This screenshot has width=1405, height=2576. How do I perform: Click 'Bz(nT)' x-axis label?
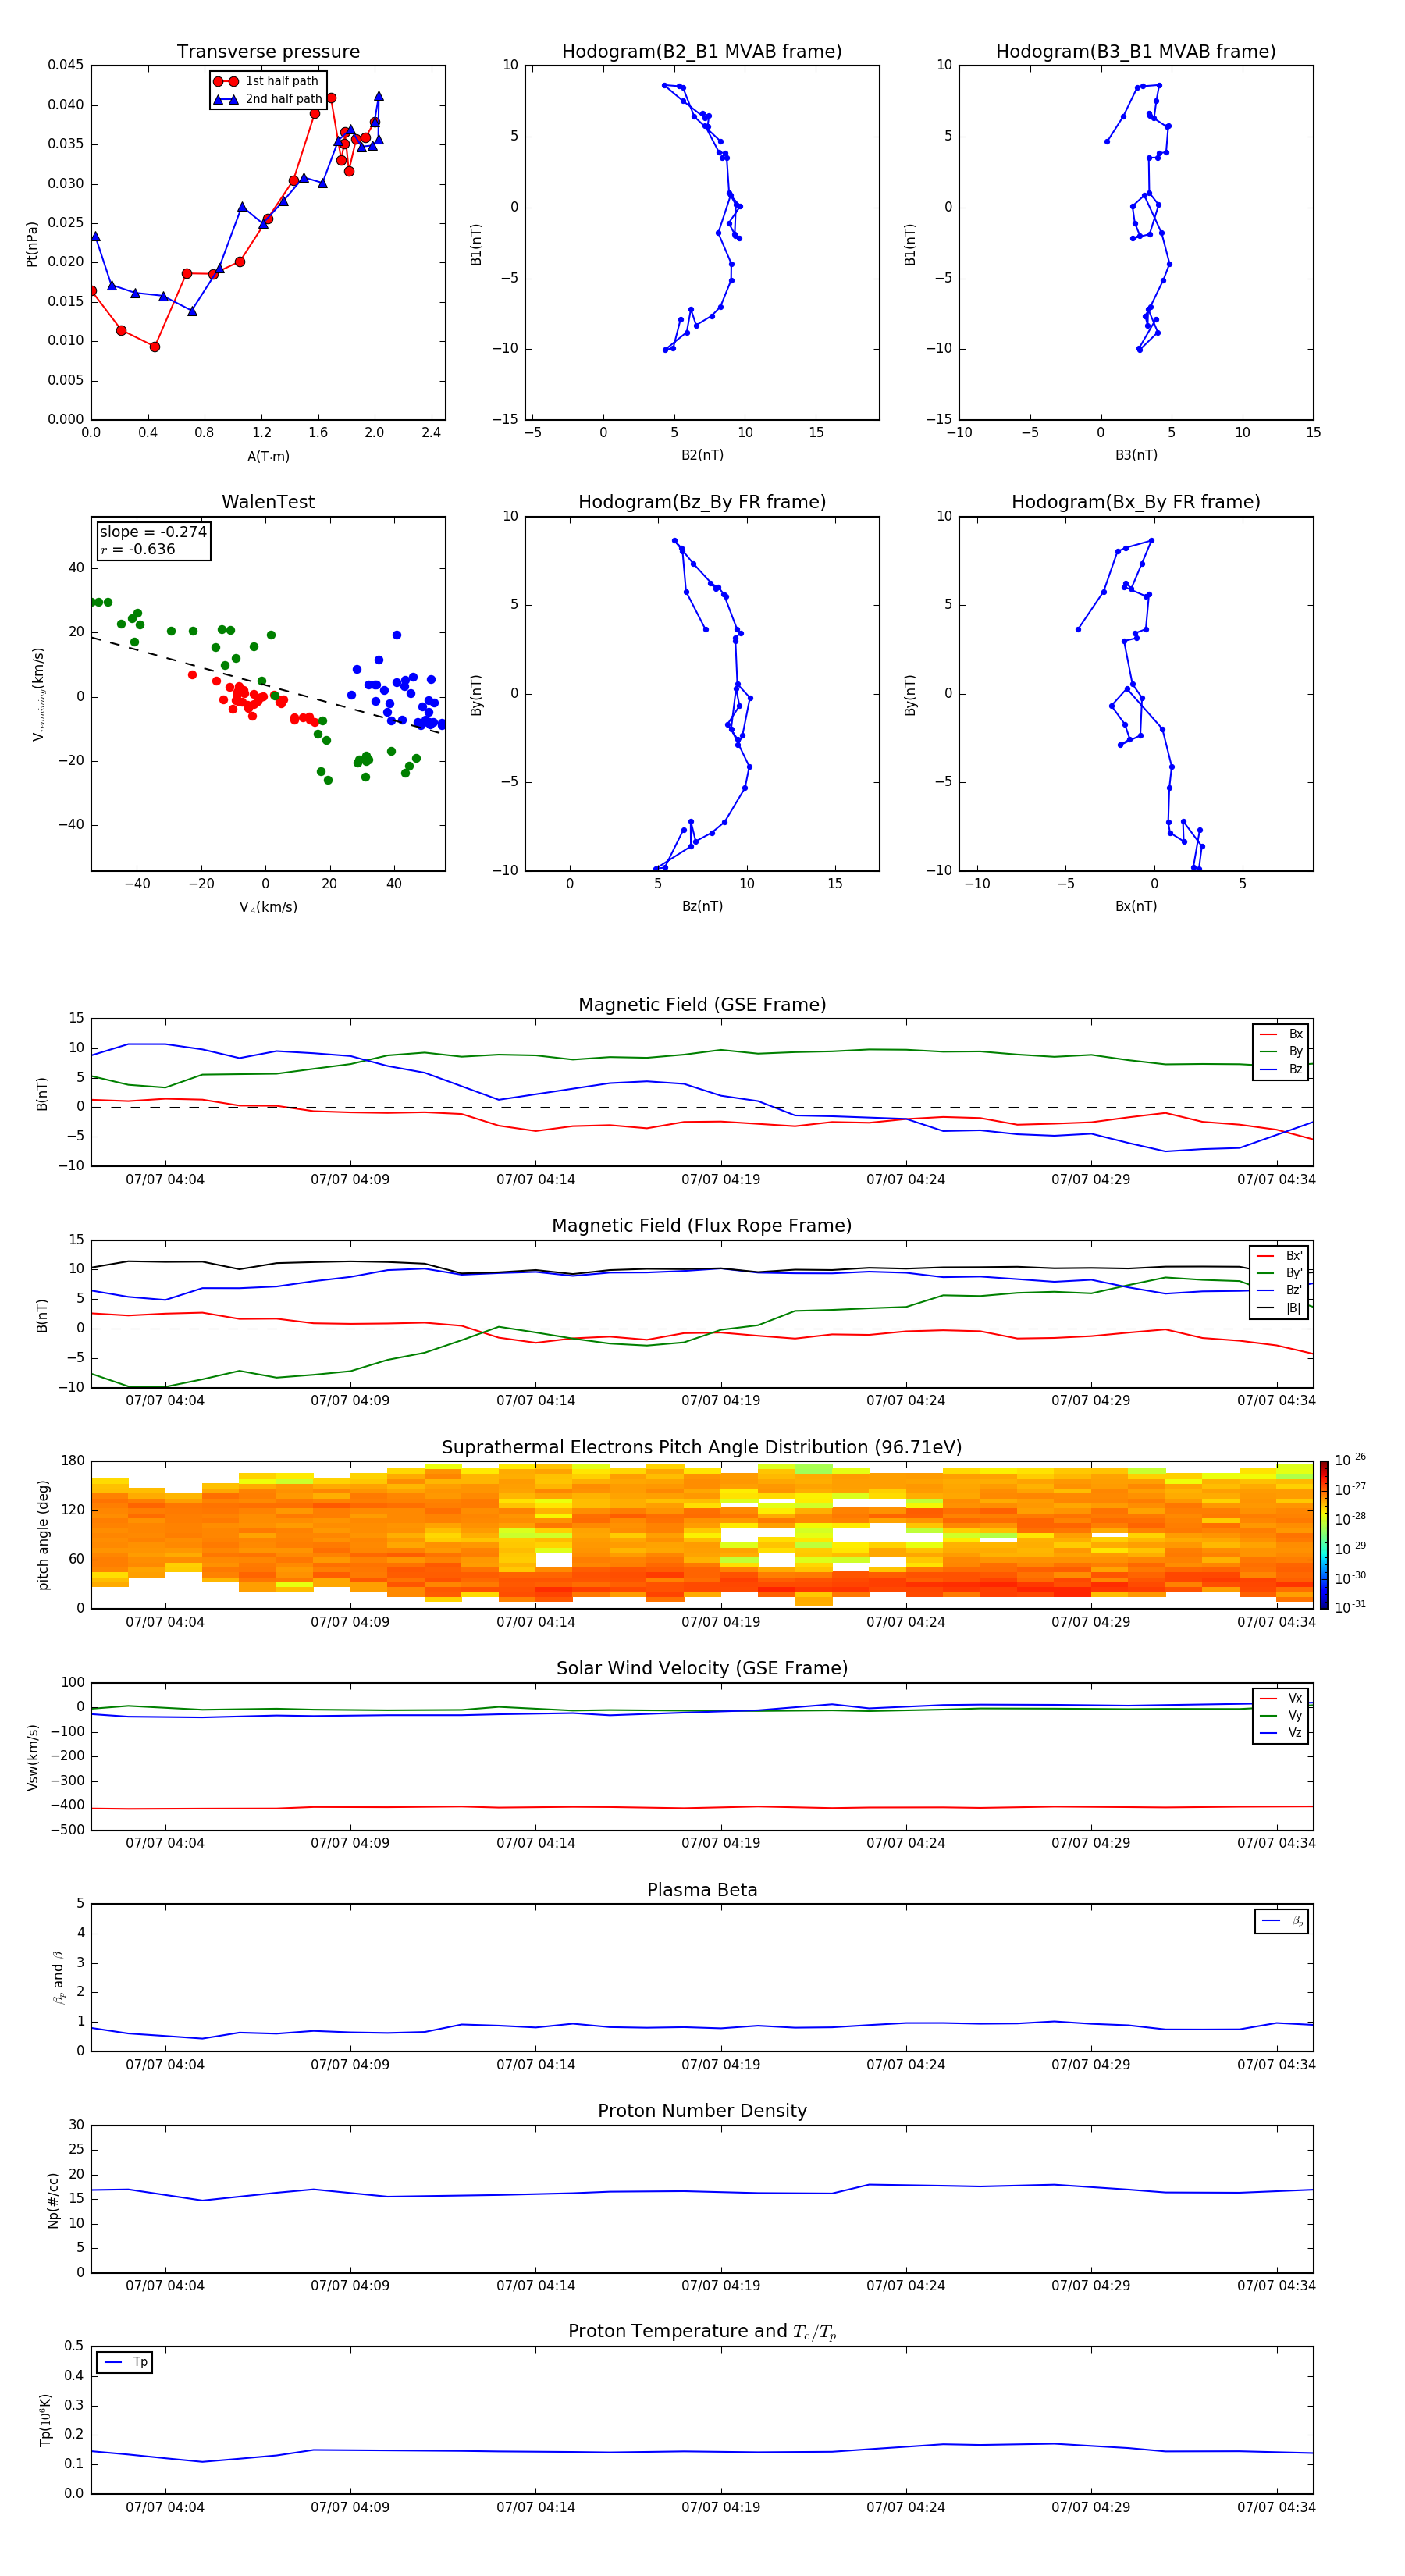click(702, 906)
